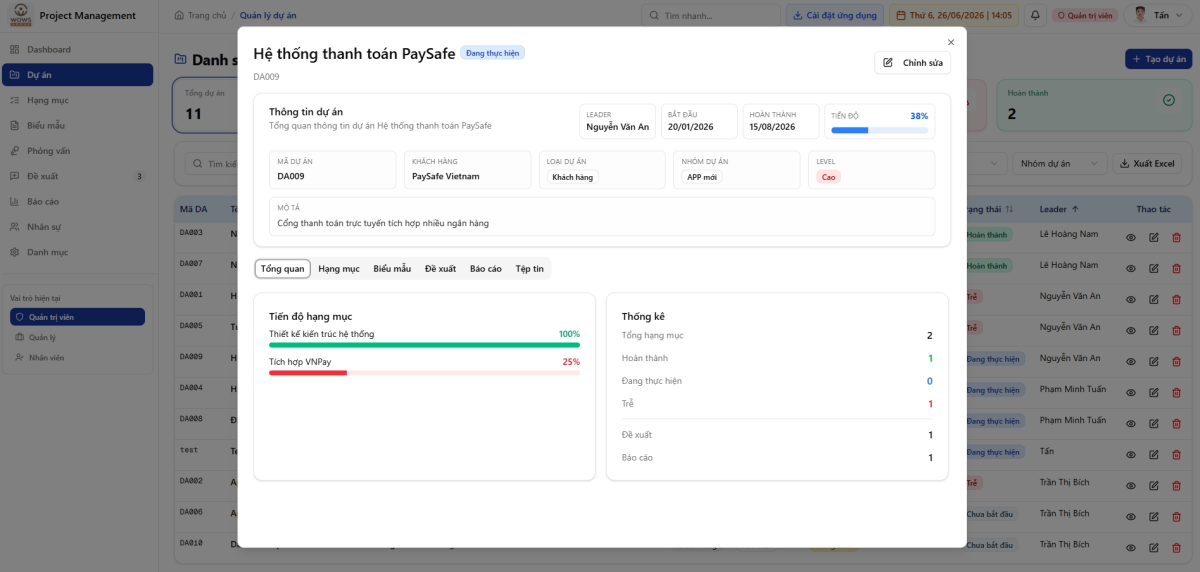This screenshot has height=572, width=1200.
Task: Click the Đang thực hiện status badge in dialog title
Action: coord(492,53)
